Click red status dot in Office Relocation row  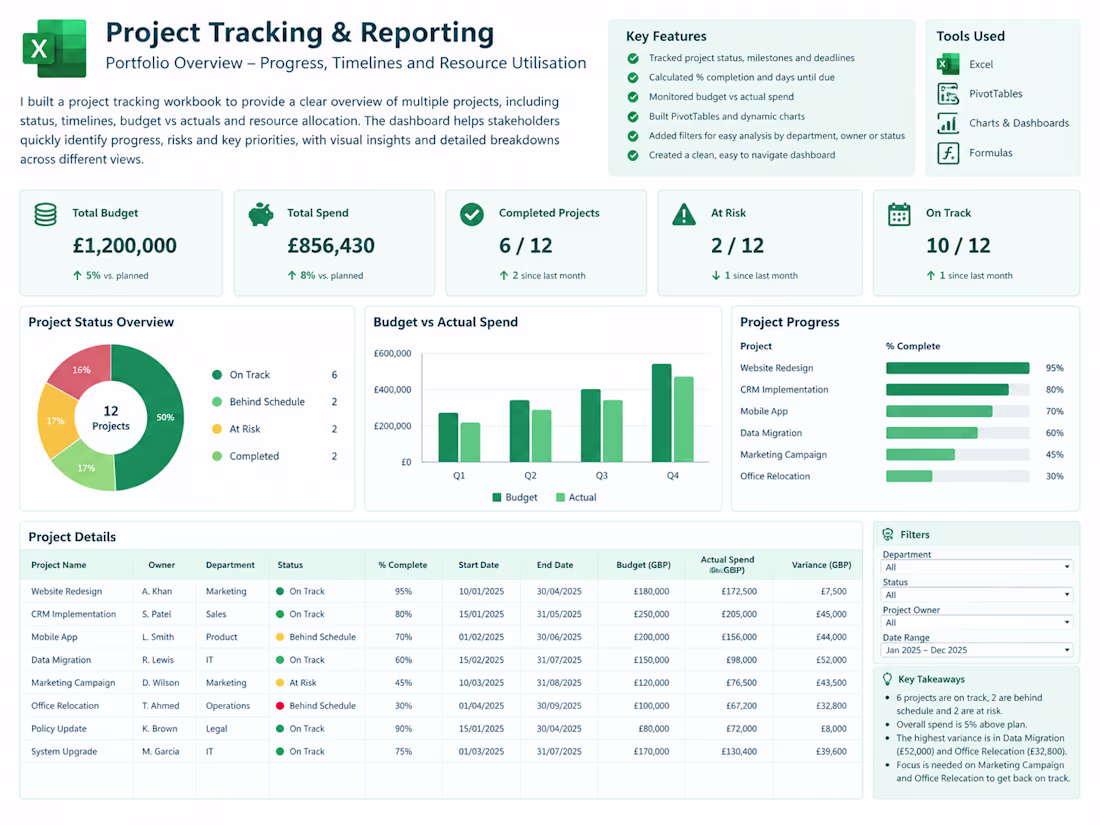point(280,706)
